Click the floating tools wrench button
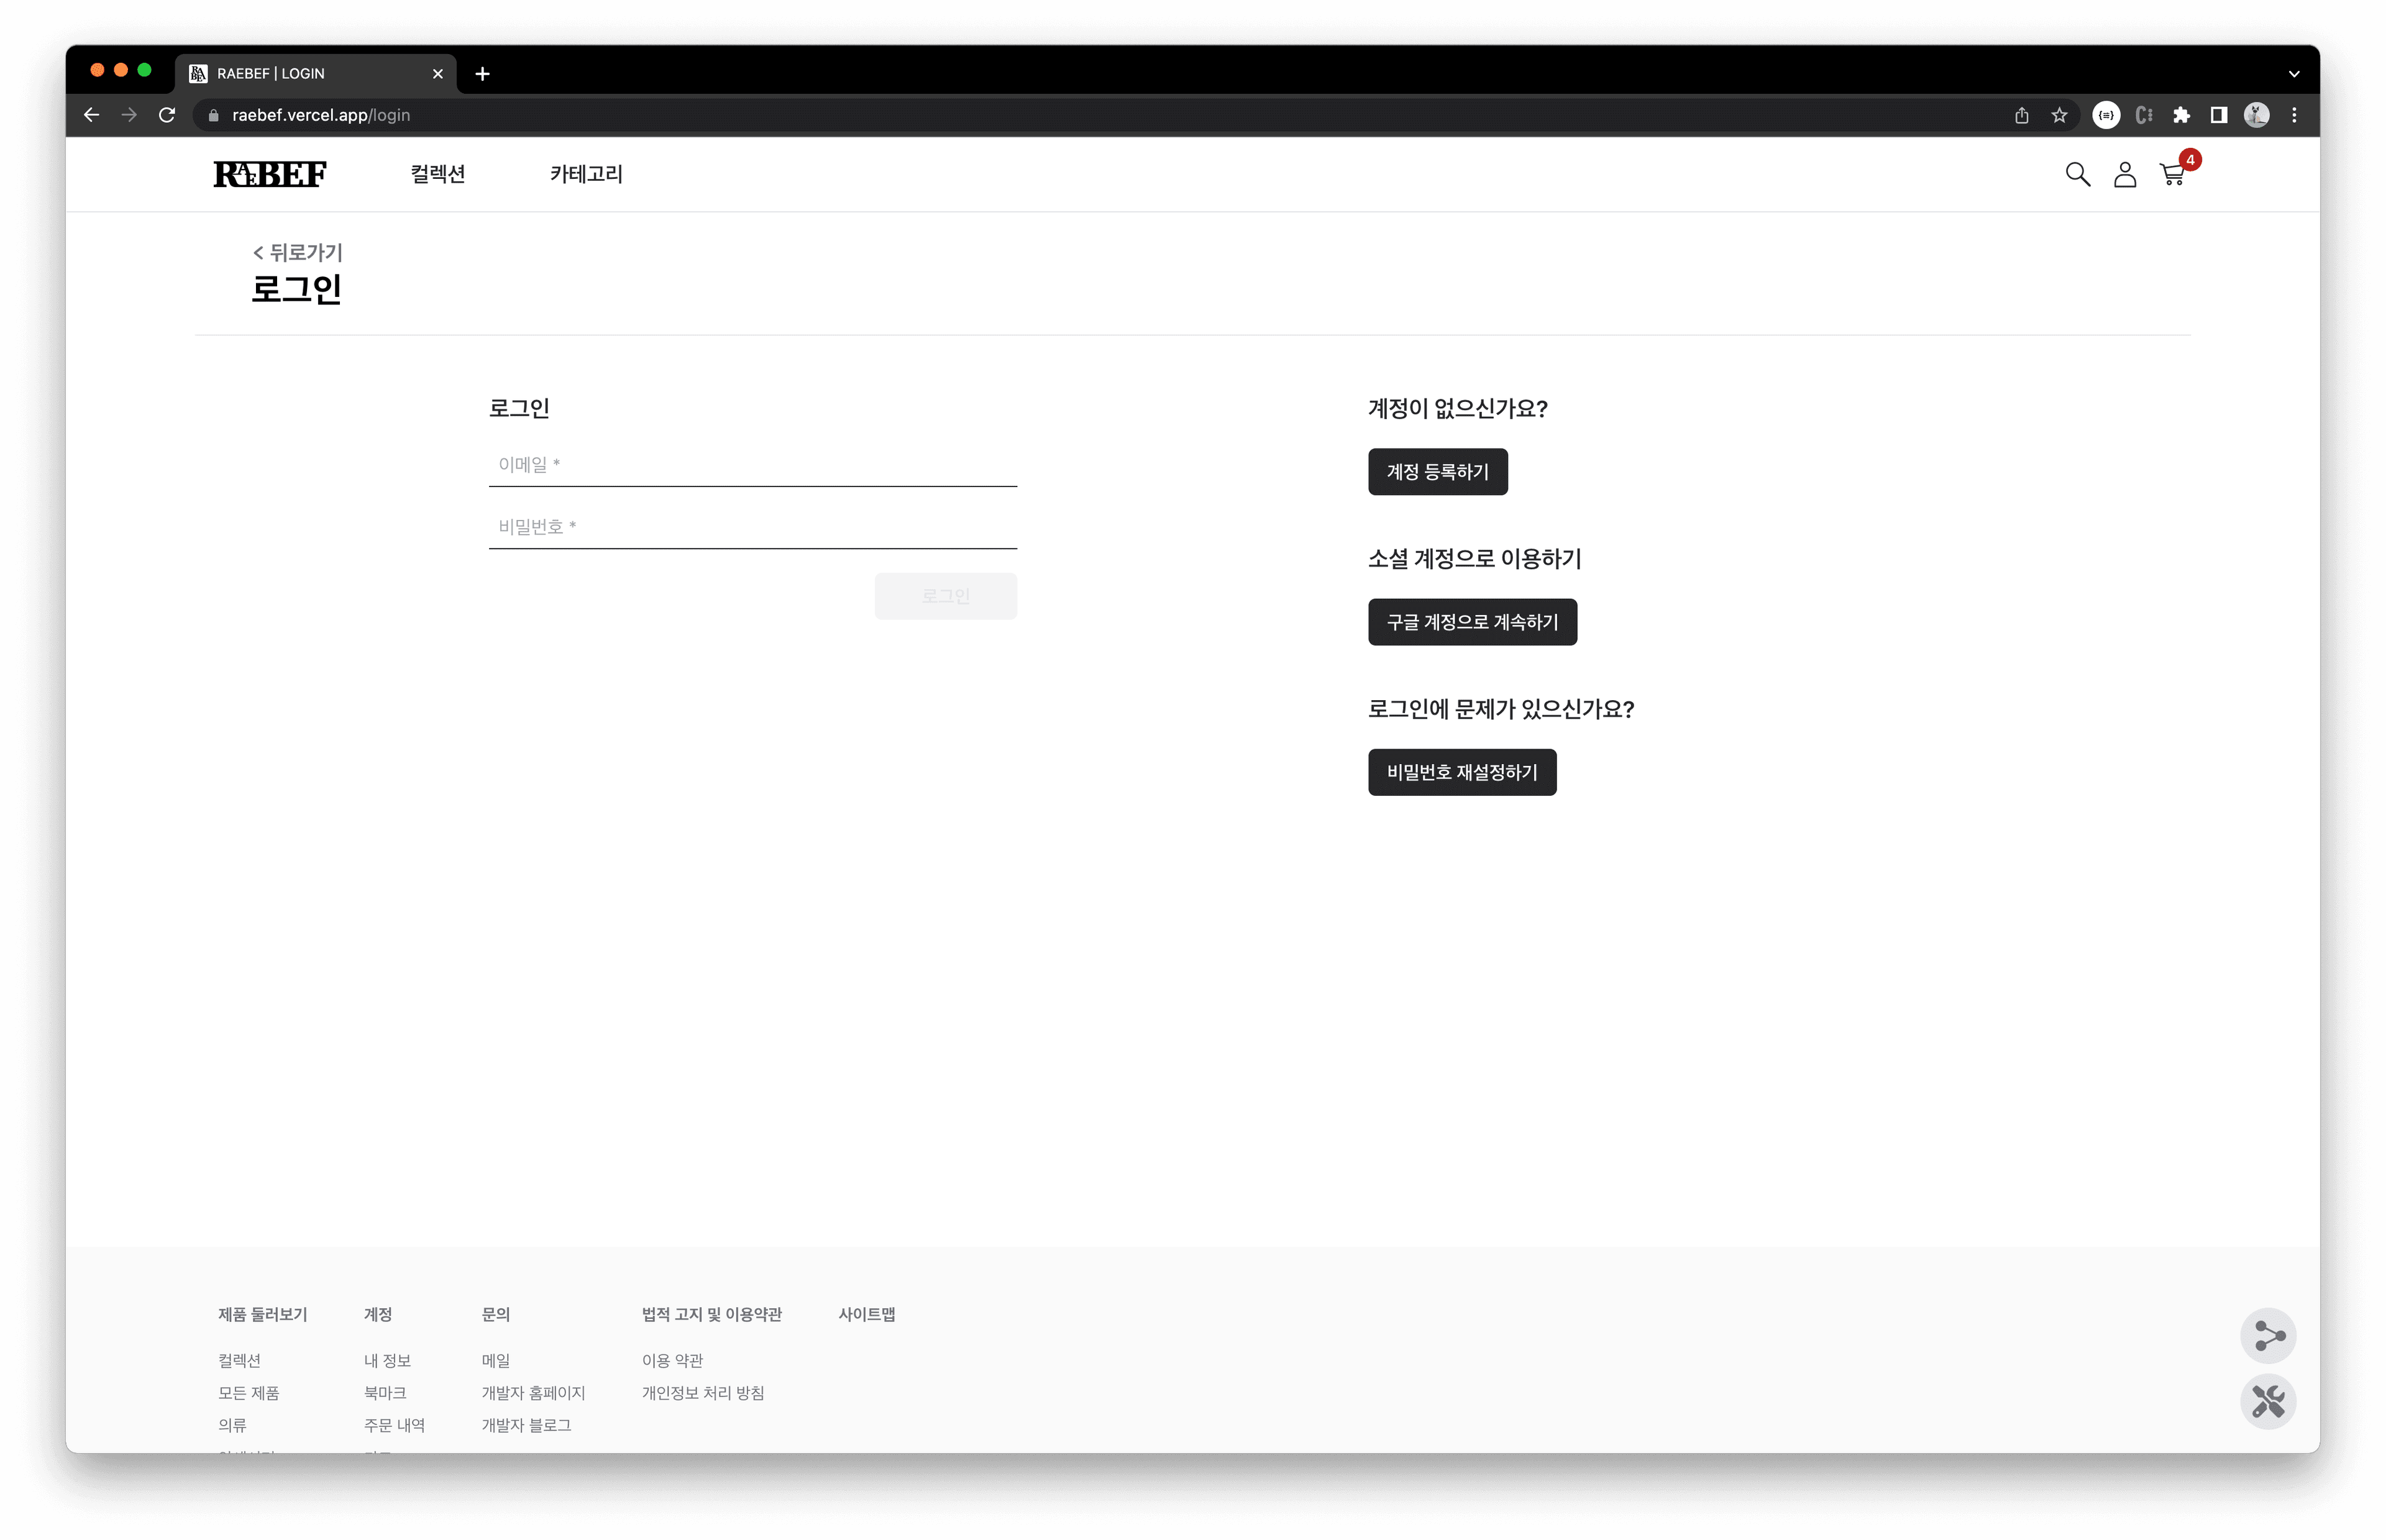The width and height of the screenshot is (2386, 1540). (2267, 1401)
